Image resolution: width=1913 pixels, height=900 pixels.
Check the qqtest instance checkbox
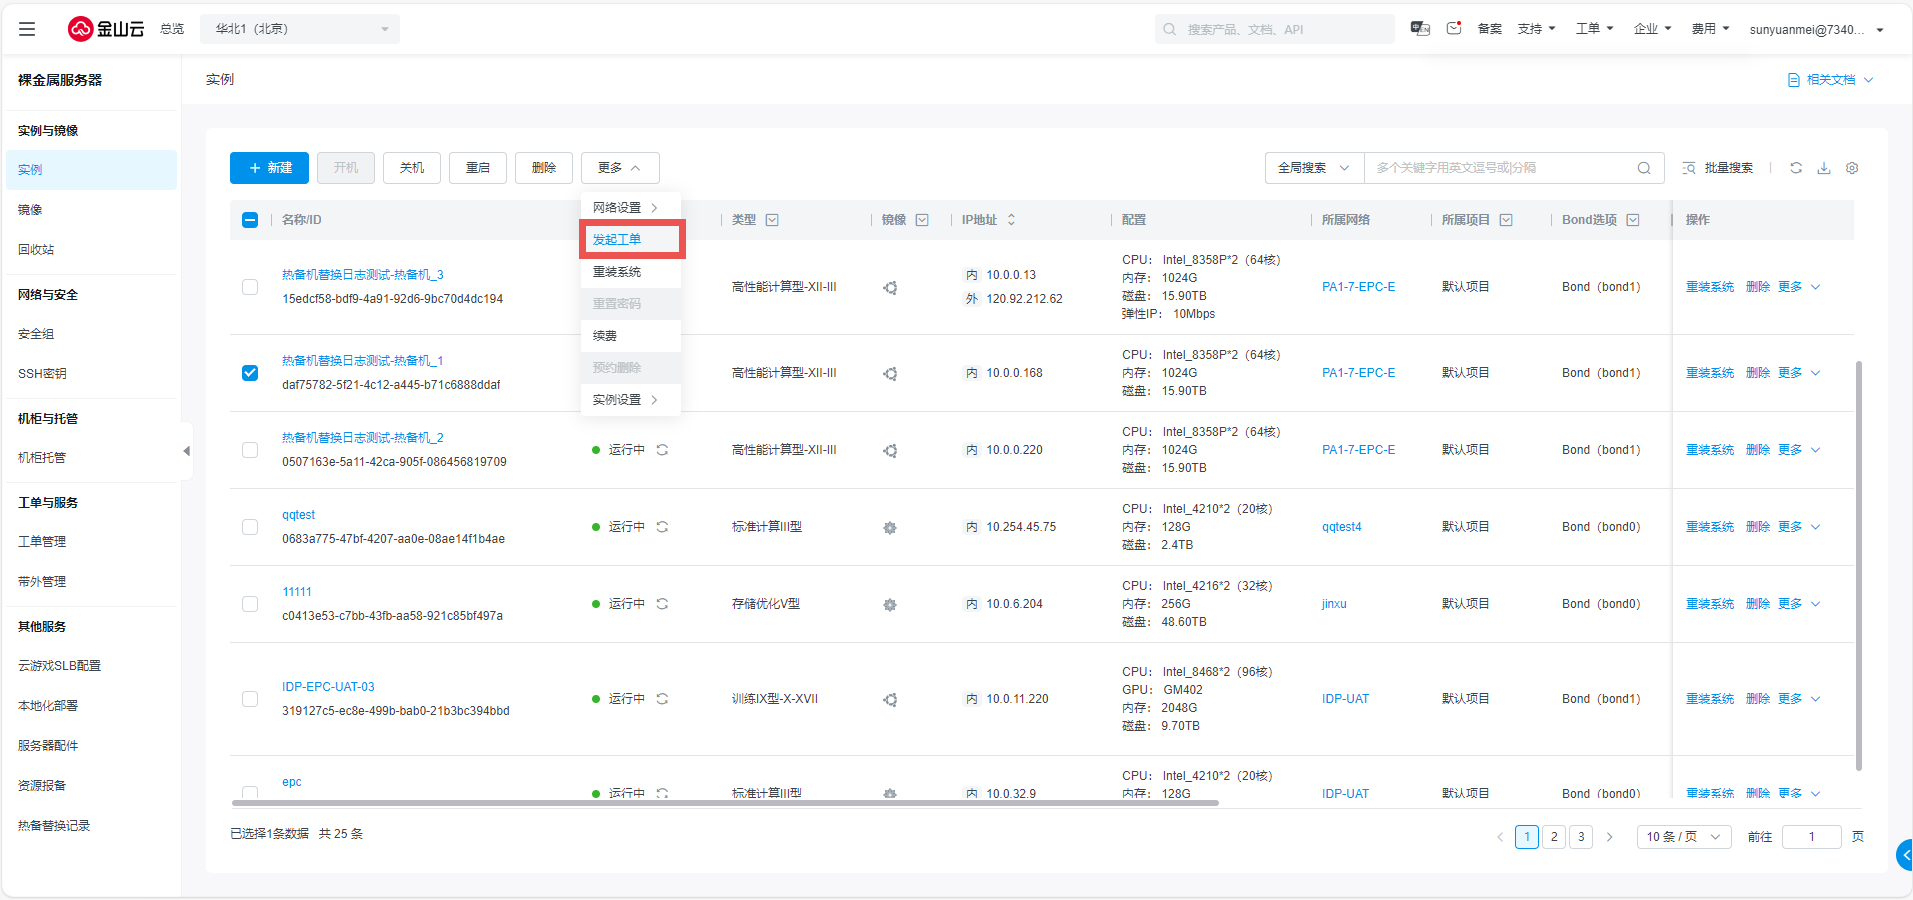tap(250, 527)
